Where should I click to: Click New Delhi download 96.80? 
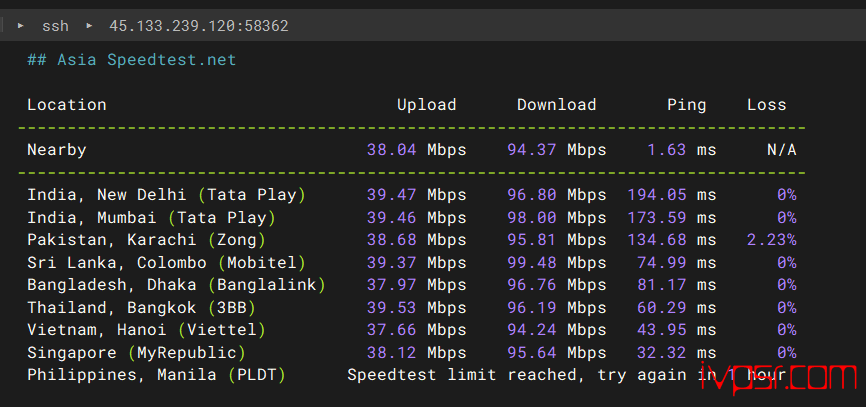point(532,195)
